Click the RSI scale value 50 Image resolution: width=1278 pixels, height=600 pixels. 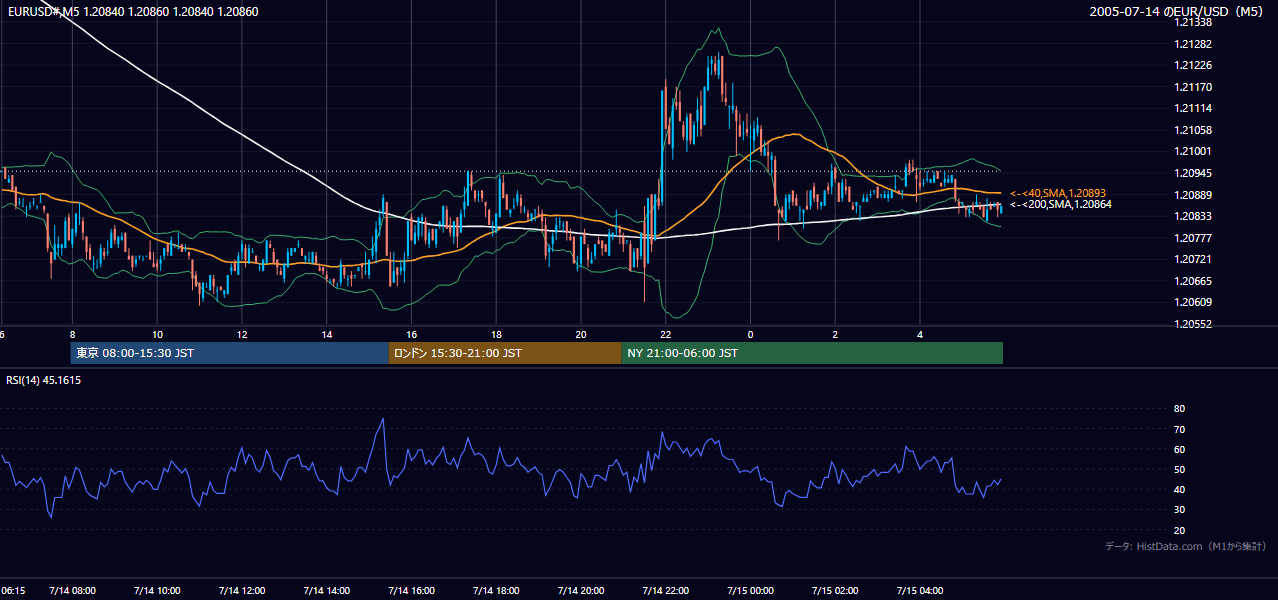point(1179,469)
